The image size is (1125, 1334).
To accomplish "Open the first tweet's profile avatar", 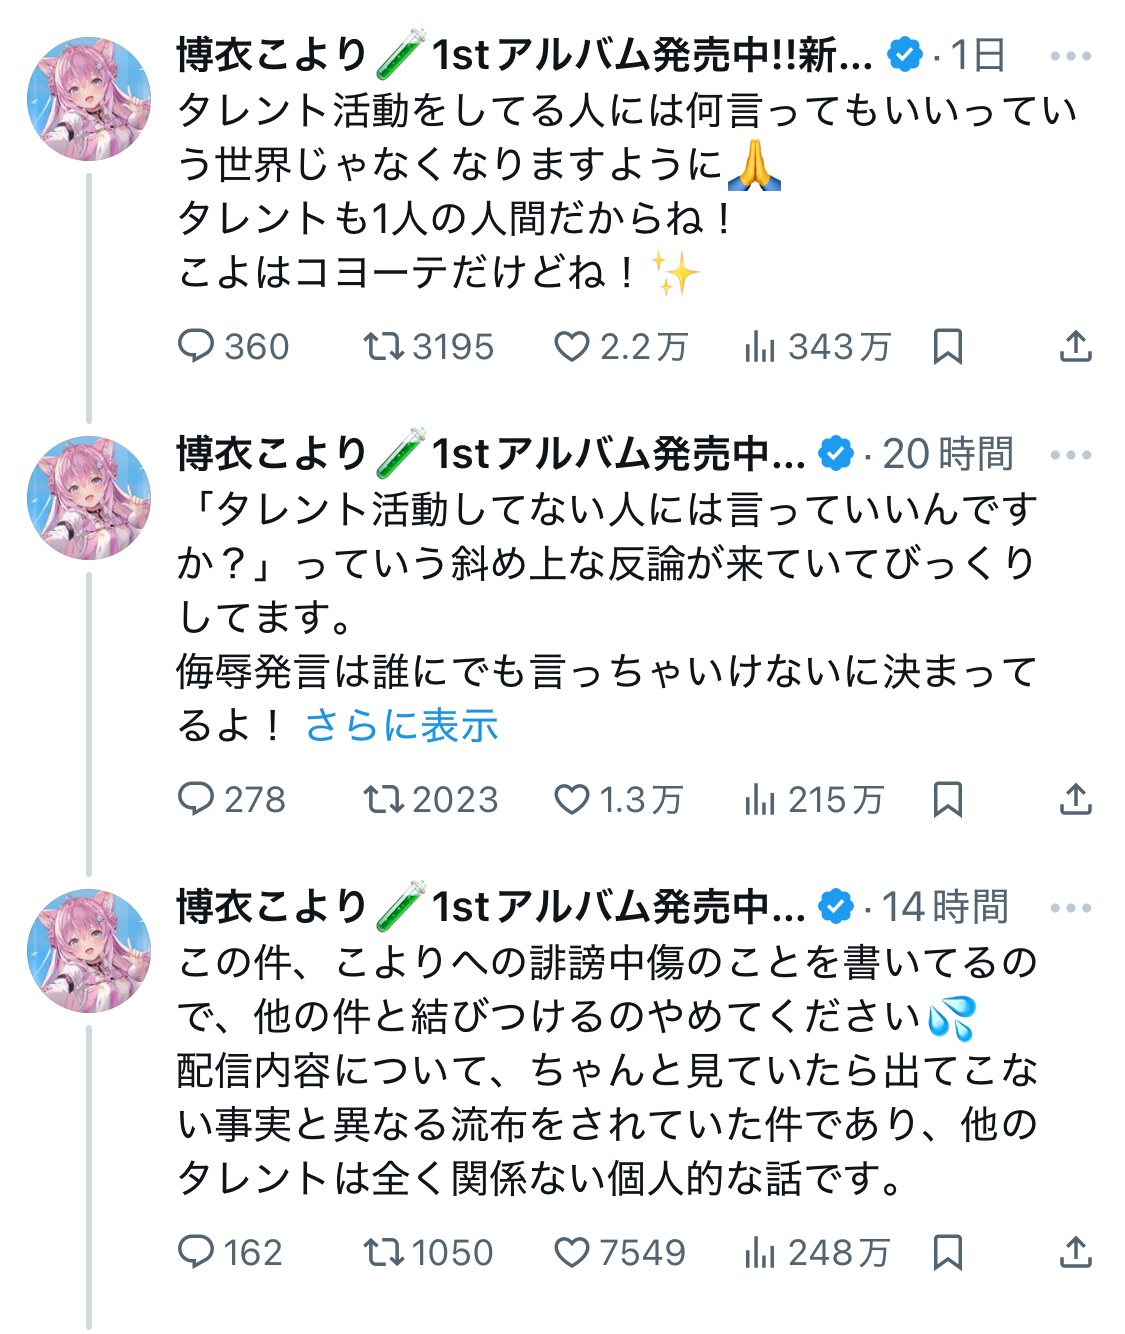I will tap(89, 98).
